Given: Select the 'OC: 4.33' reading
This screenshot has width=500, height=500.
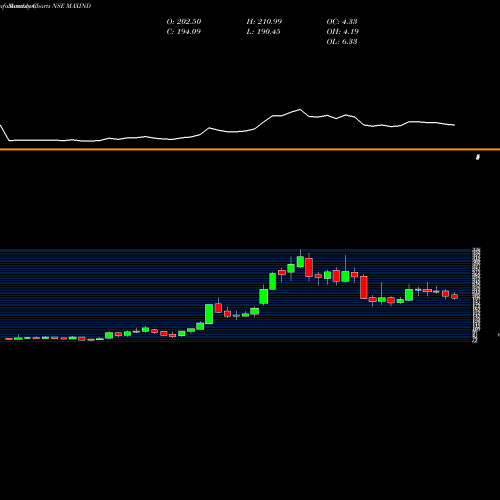Looking at the screenshot, I should pyautogui.click(x=342, y=22).
